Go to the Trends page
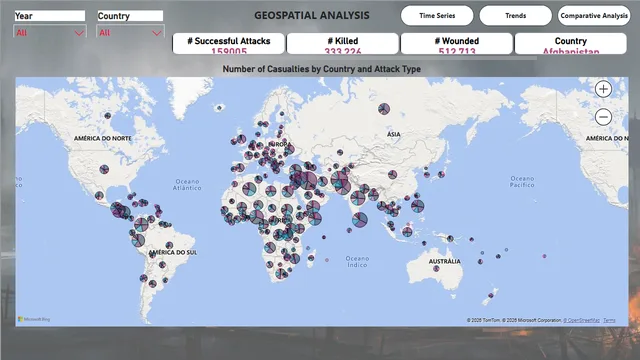This screenshot has width=640, height=360. pyautogui.click(x=516, y=16)
